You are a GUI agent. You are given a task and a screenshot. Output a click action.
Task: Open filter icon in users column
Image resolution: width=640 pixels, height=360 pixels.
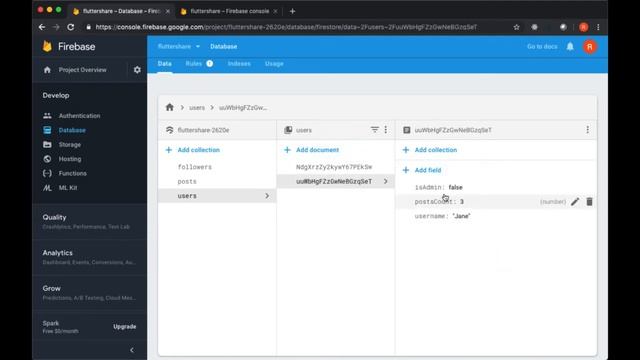pyautogui.click(x=374, y=130)
